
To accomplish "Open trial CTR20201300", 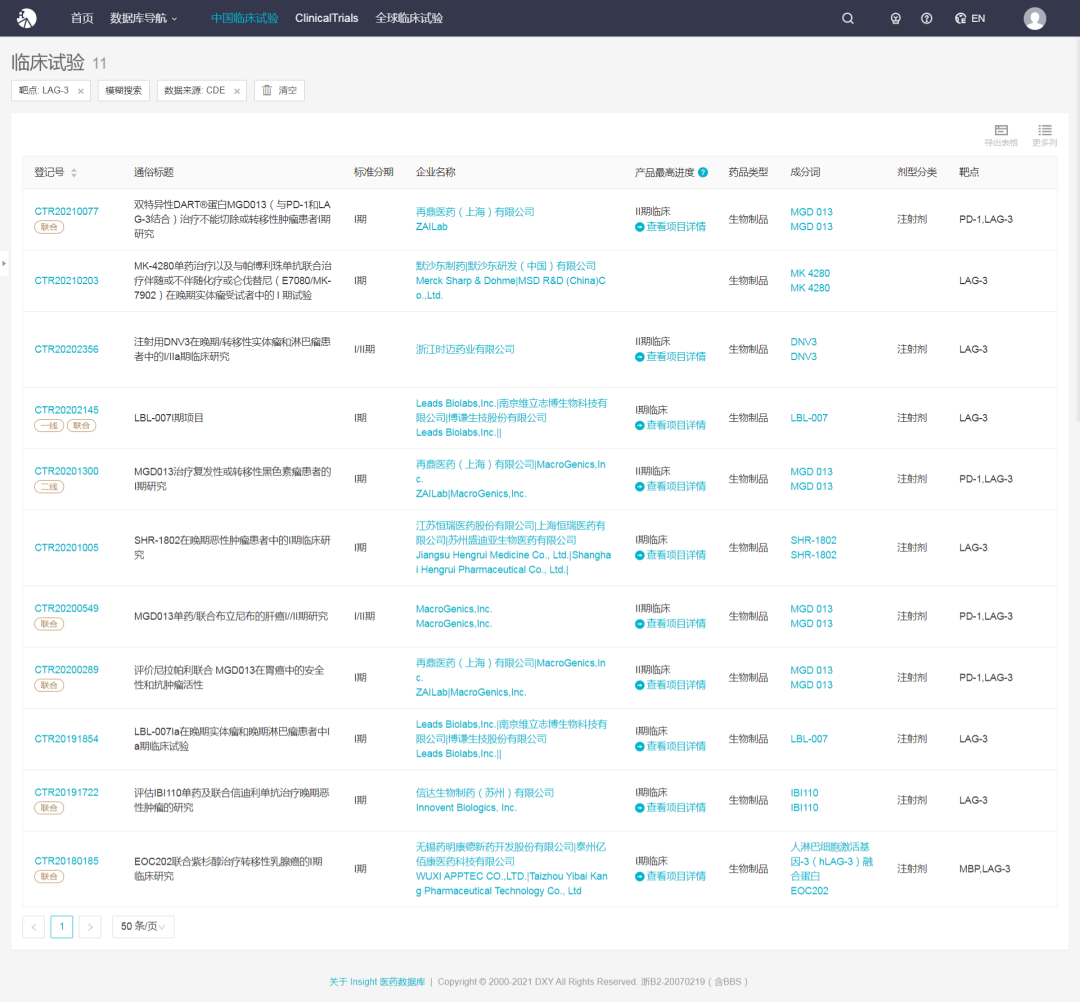I will (67, 472).
